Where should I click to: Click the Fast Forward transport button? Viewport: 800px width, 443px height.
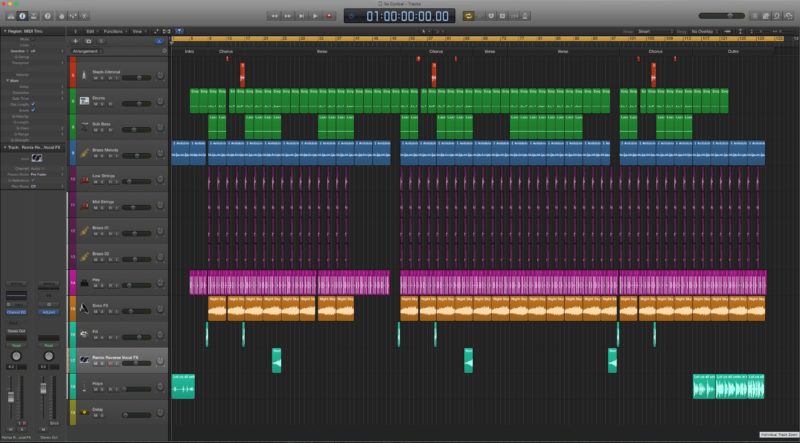(x=288, y=16)
